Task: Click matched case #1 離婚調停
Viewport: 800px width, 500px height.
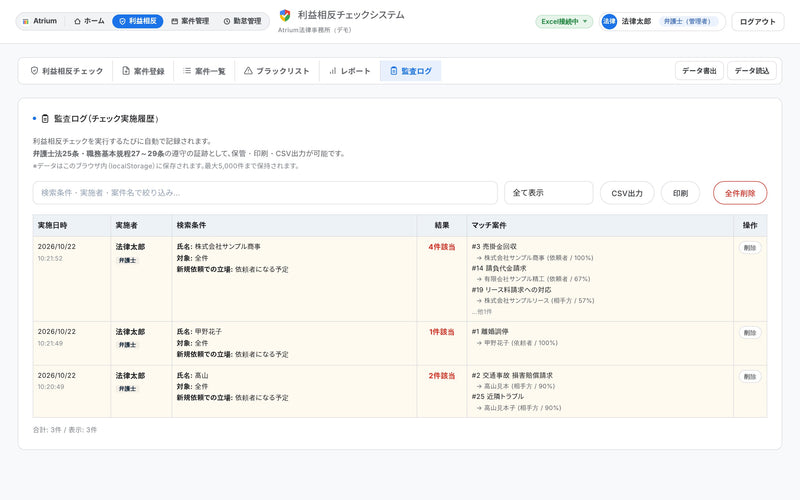Action: point(490,332)
